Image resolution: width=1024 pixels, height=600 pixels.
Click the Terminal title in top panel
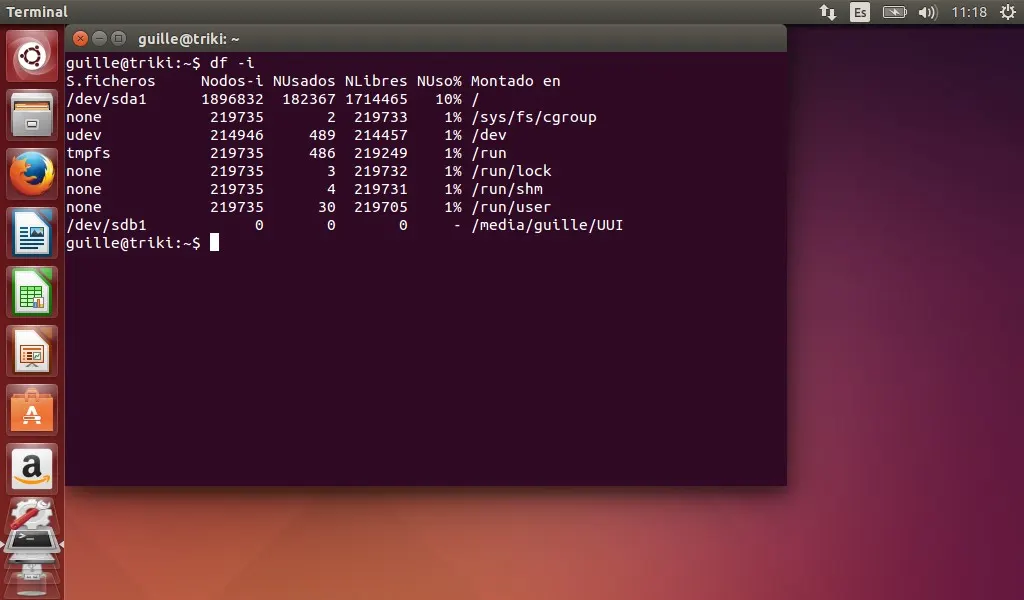pos(37,12)
